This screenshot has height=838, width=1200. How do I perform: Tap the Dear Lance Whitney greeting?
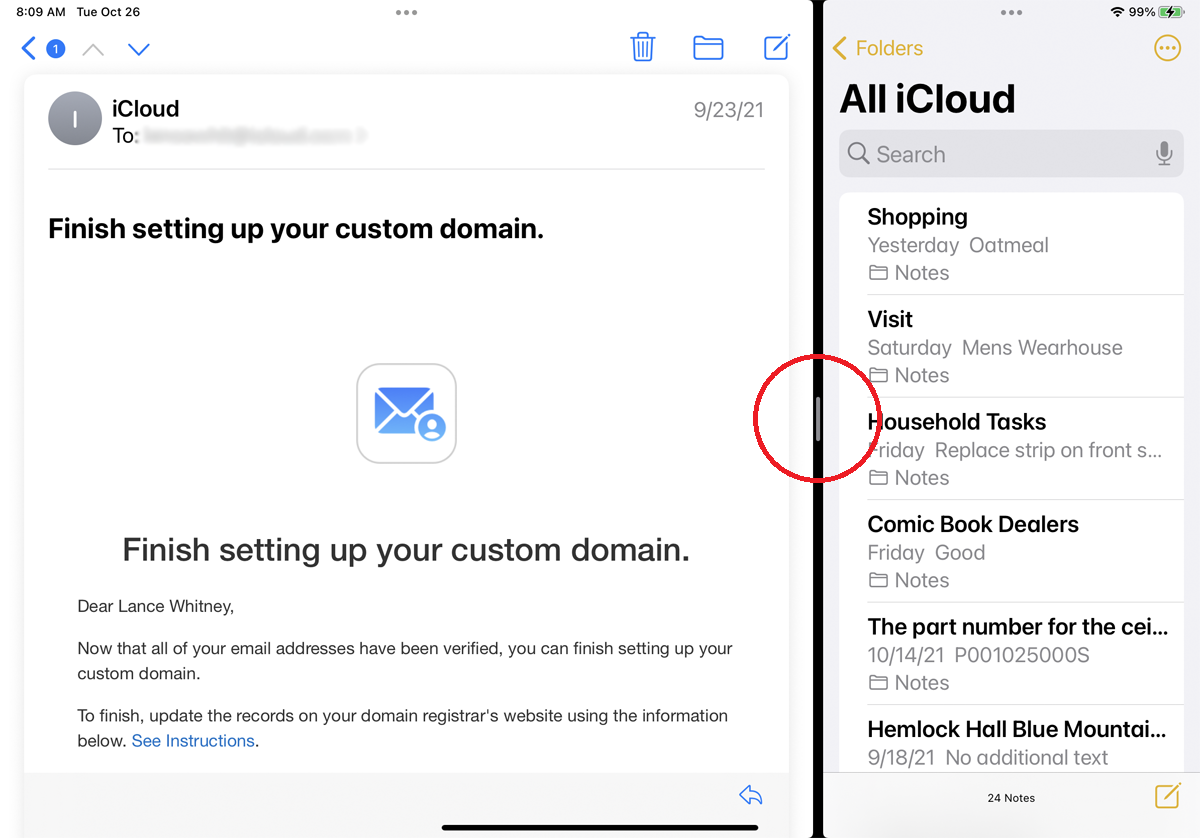click(x=155, y=606)
